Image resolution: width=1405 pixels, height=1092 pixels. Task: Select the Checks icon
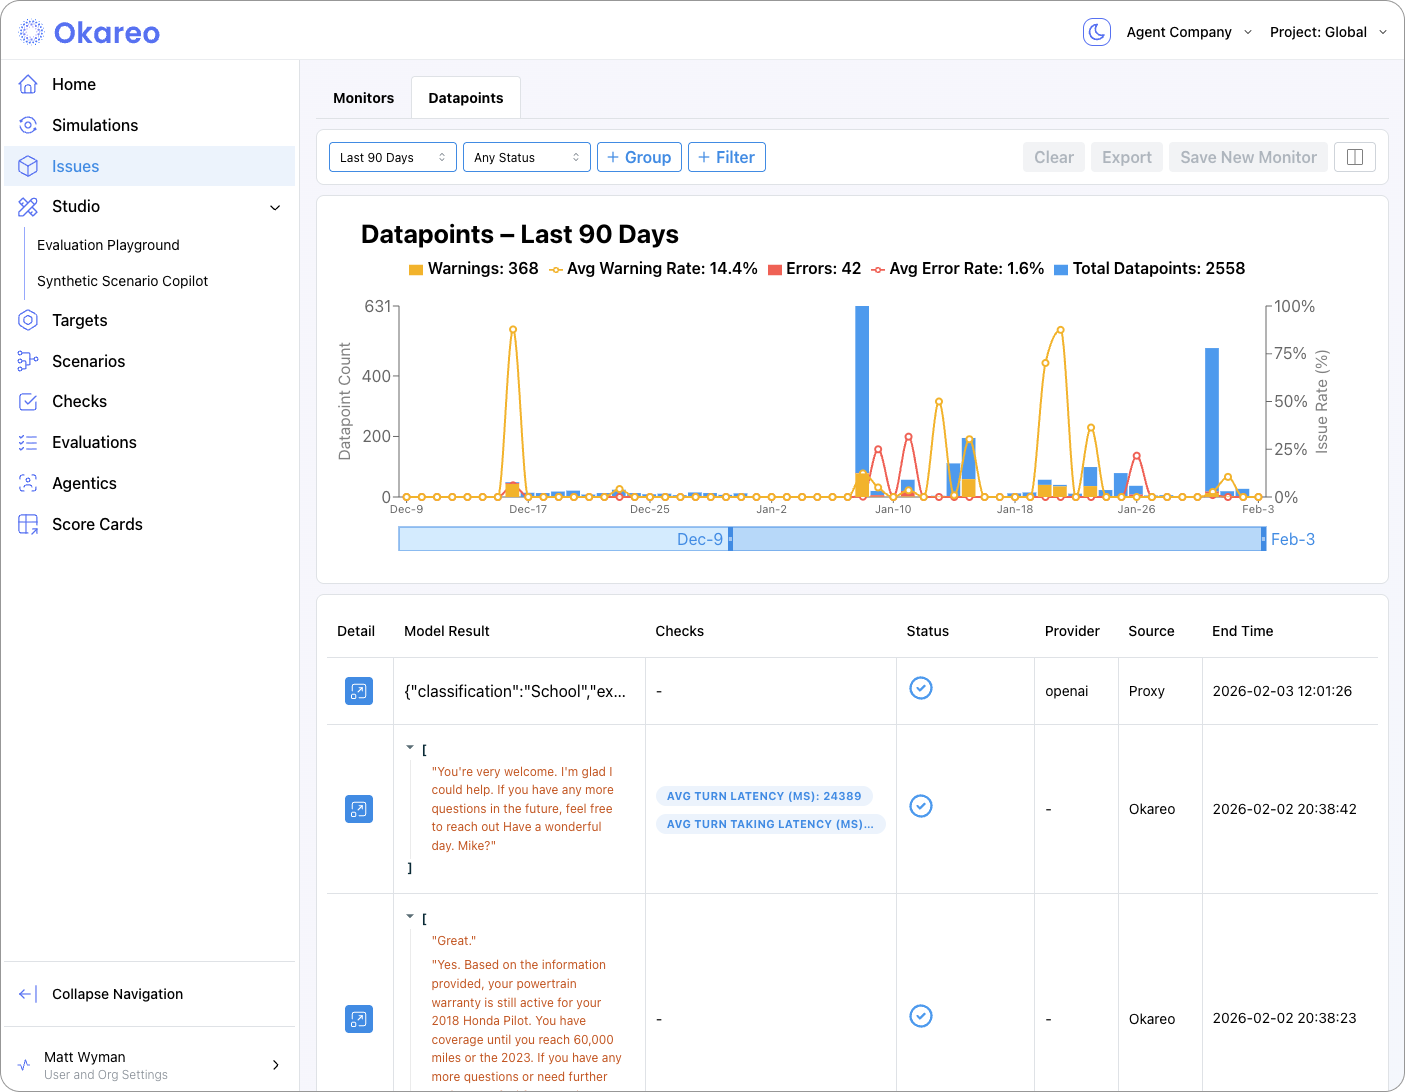[x=28, y=401]
